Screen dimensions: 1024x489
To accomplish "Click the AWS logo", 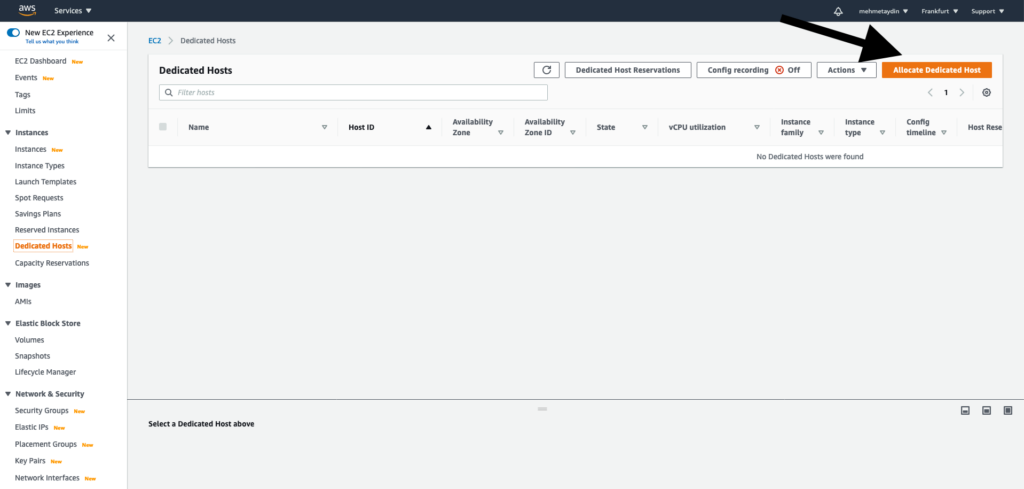I will [27, 10].
